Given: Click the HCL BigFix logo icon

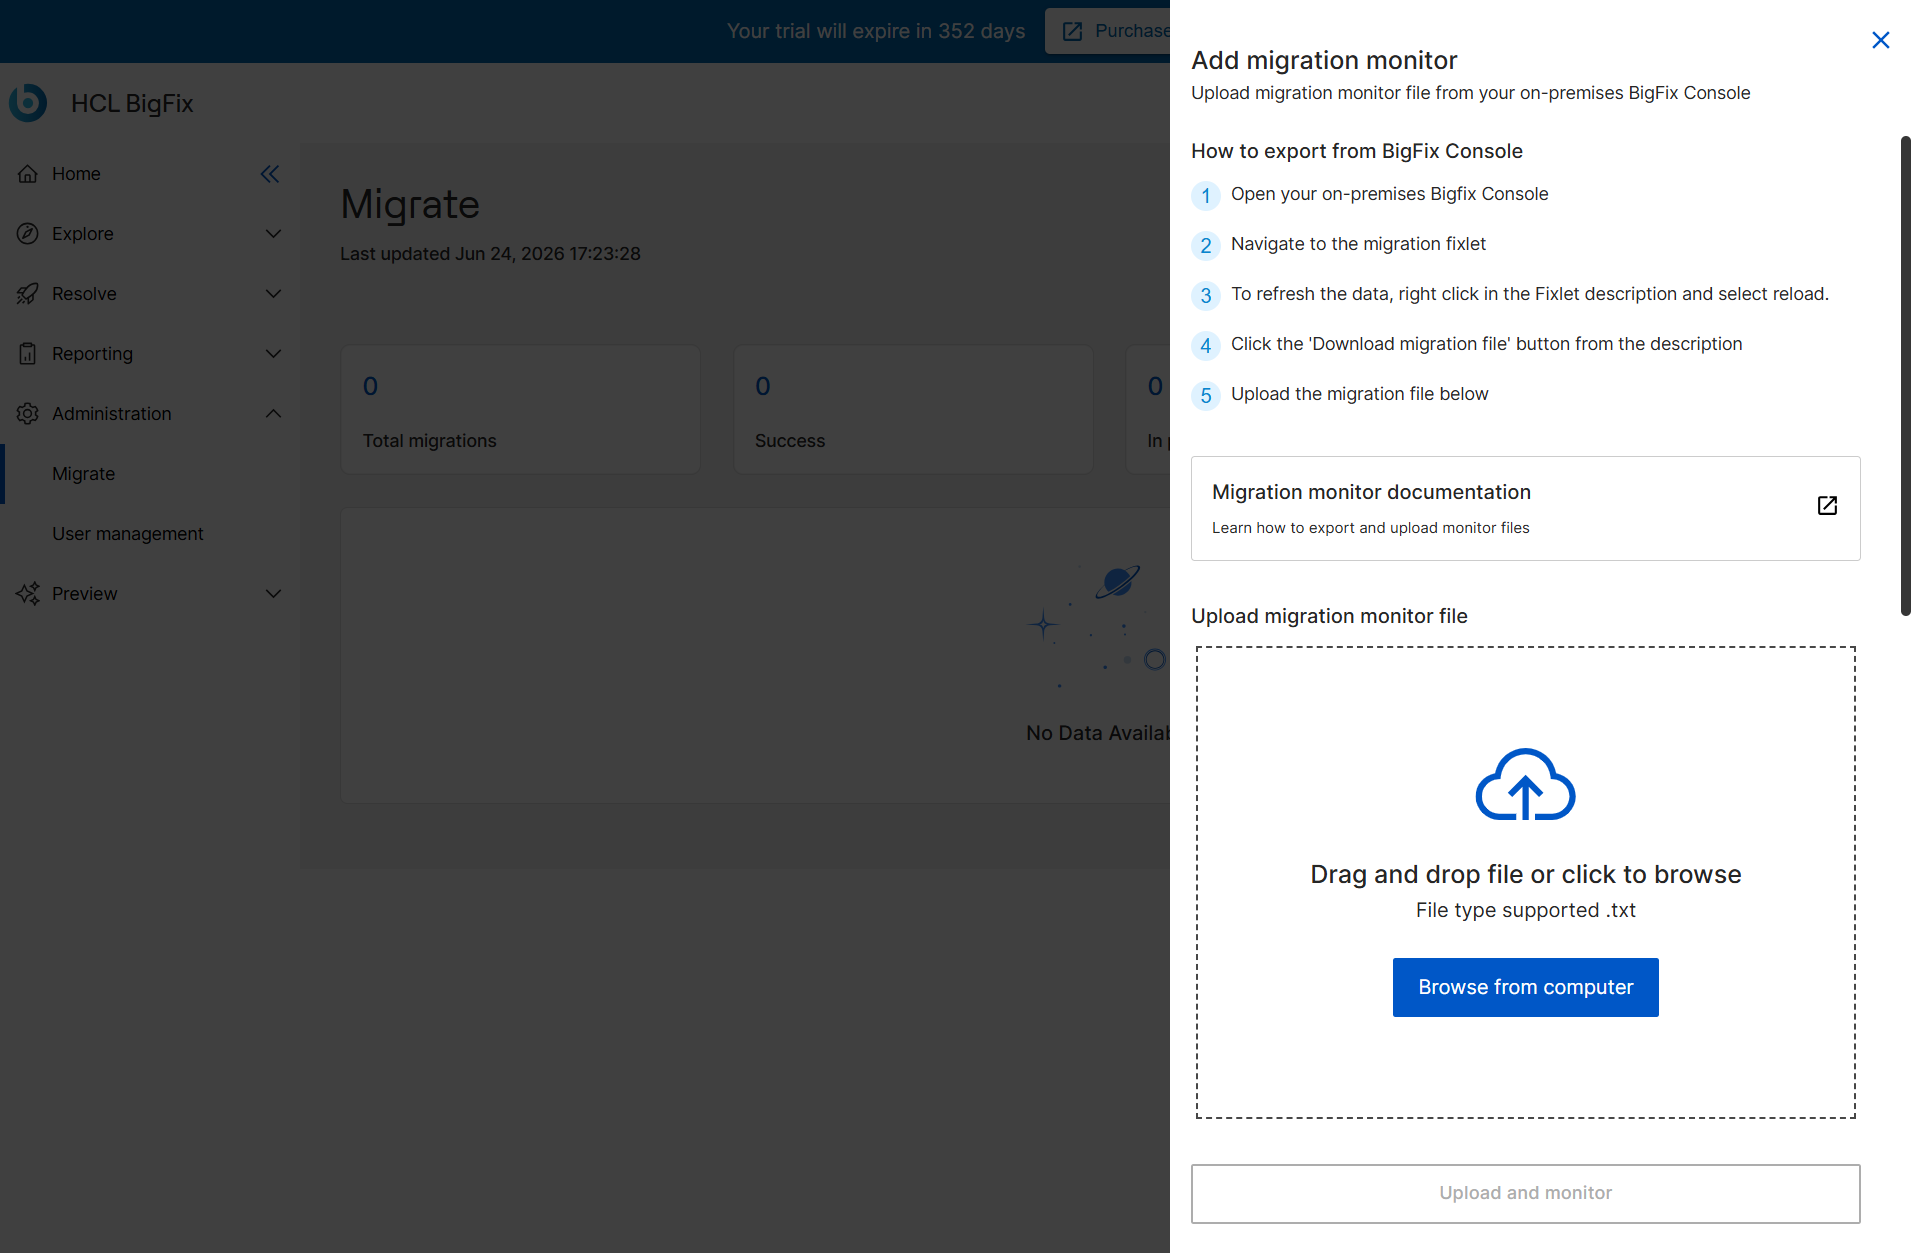Looking at the screenshot, I should 28,103.
